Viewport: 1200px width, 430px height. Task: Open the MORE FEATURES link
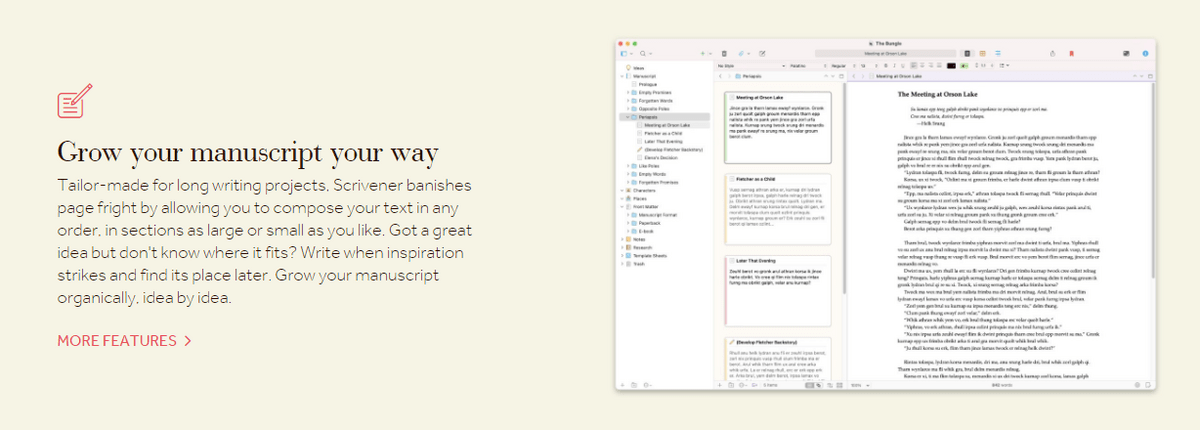click(x=124, y=340)
